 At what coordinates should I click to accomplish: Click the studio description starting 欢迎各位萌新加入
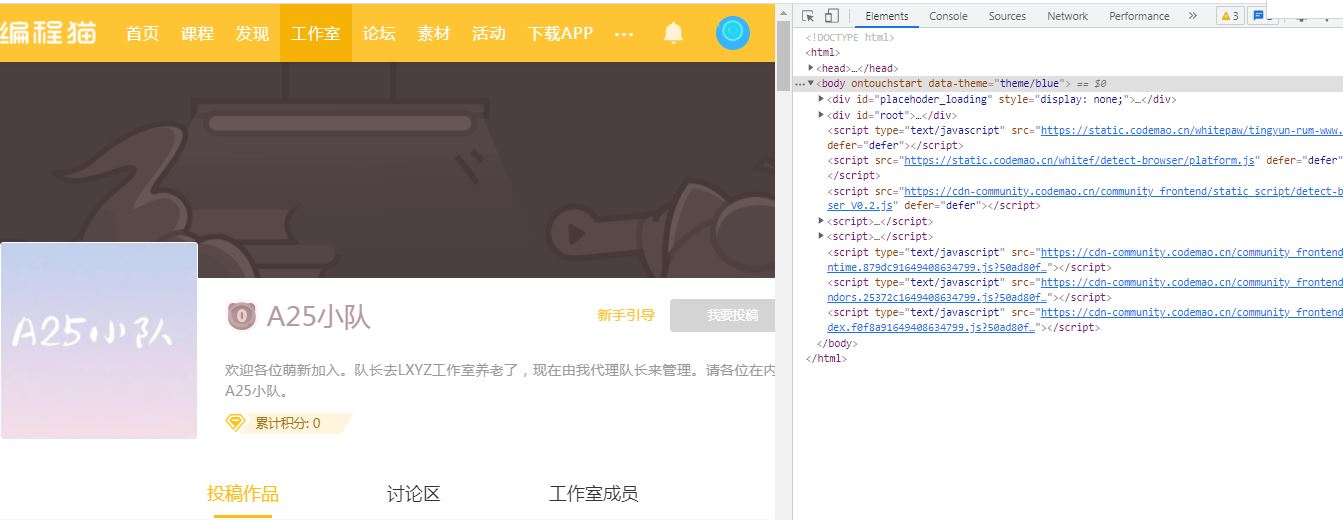(x=500, y=380)
